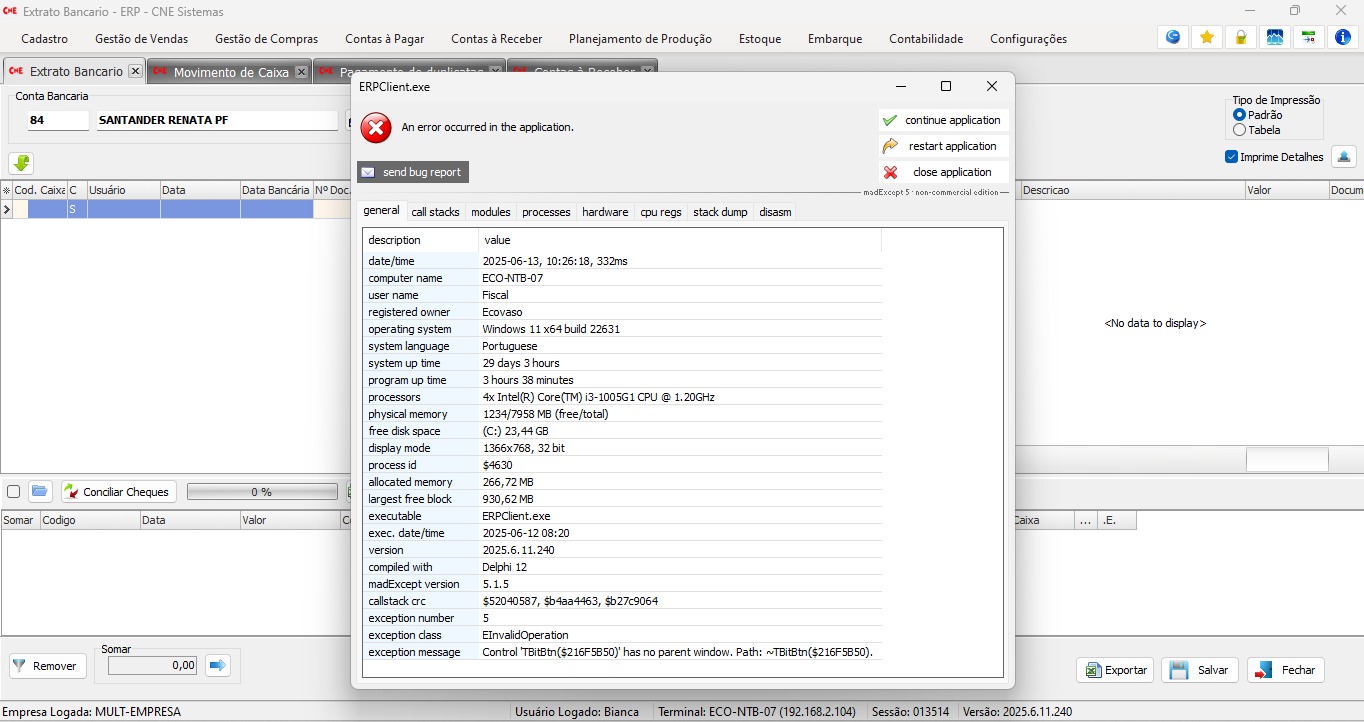This screenshot has height=722, width=1364.
Task: Uncheck the Imprime Detalhes checkbox
Action: coord(1231,157)
